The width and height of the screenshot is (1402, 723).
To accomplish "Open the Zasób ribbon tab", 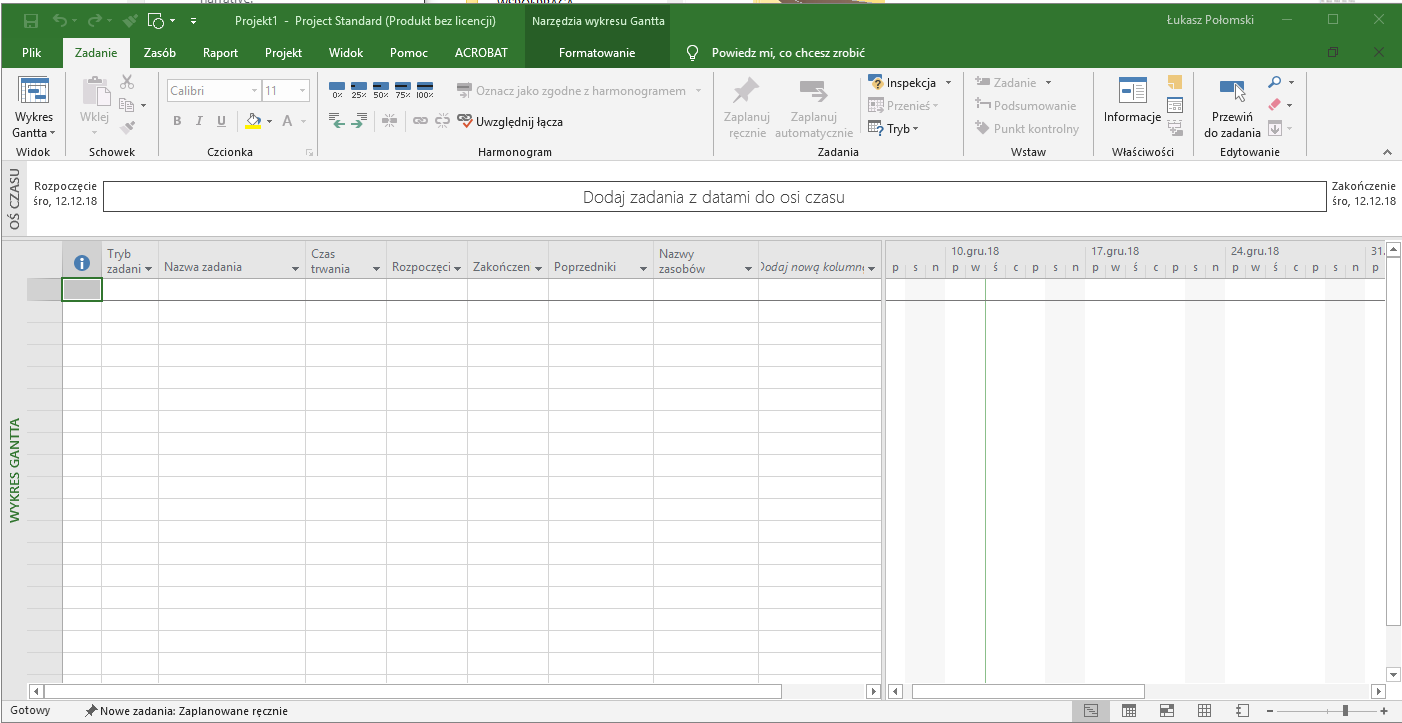I will pos(160,53).
